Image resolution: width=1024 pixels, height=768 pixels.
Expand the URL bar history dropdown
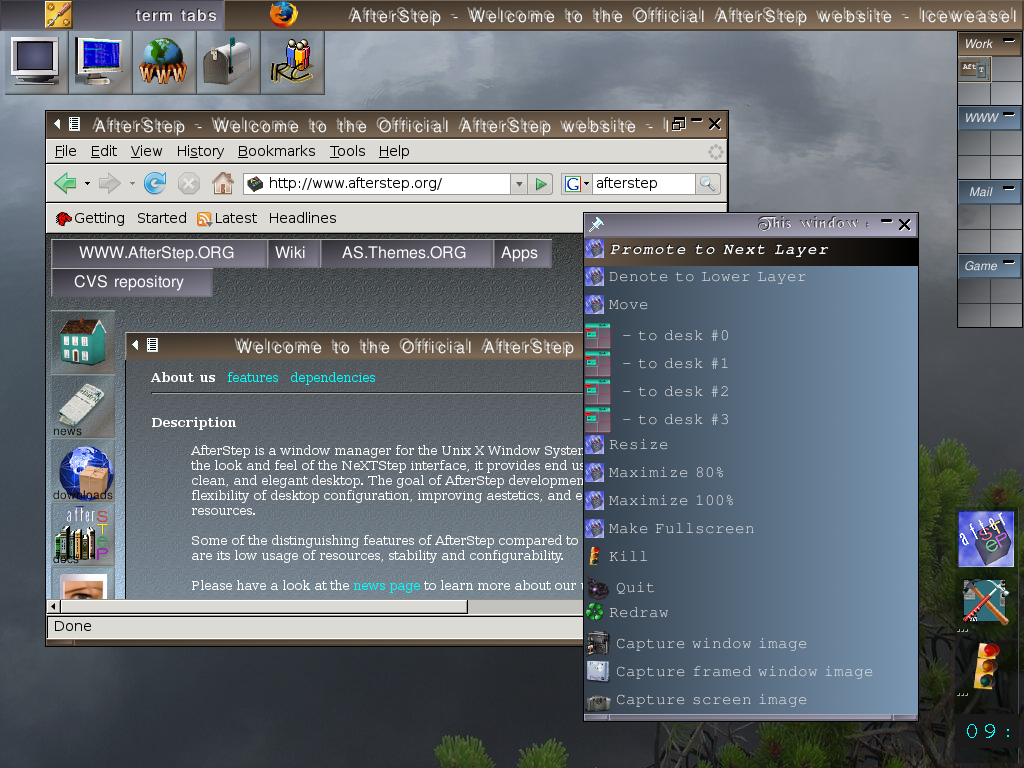pos(519,184)
